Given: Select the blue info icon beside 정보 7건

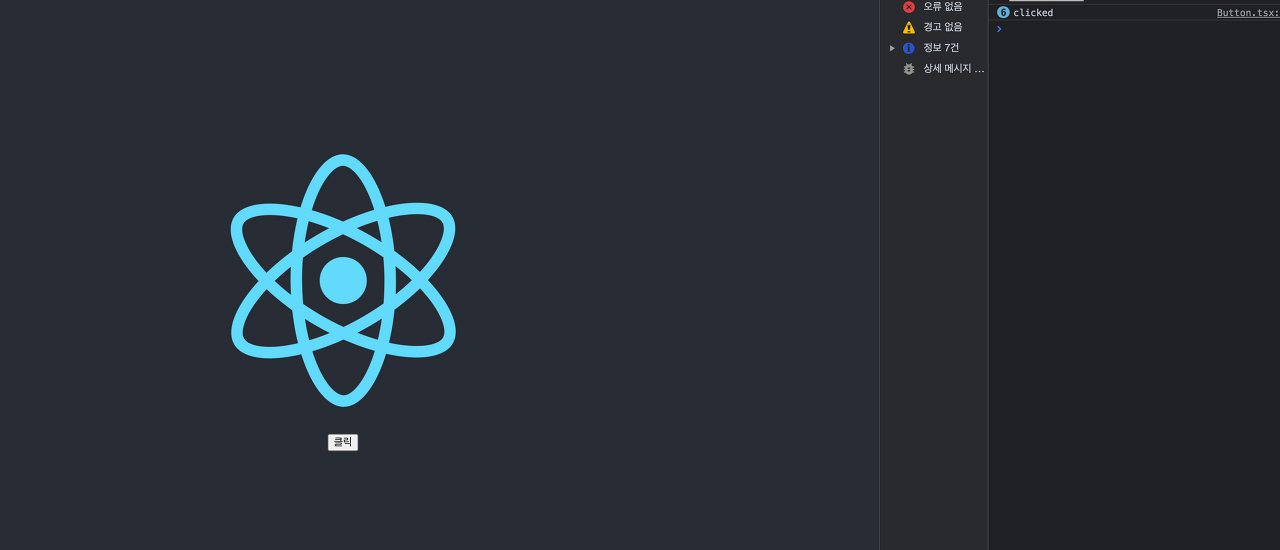Looking at the screenshot, I should point(909,48).
